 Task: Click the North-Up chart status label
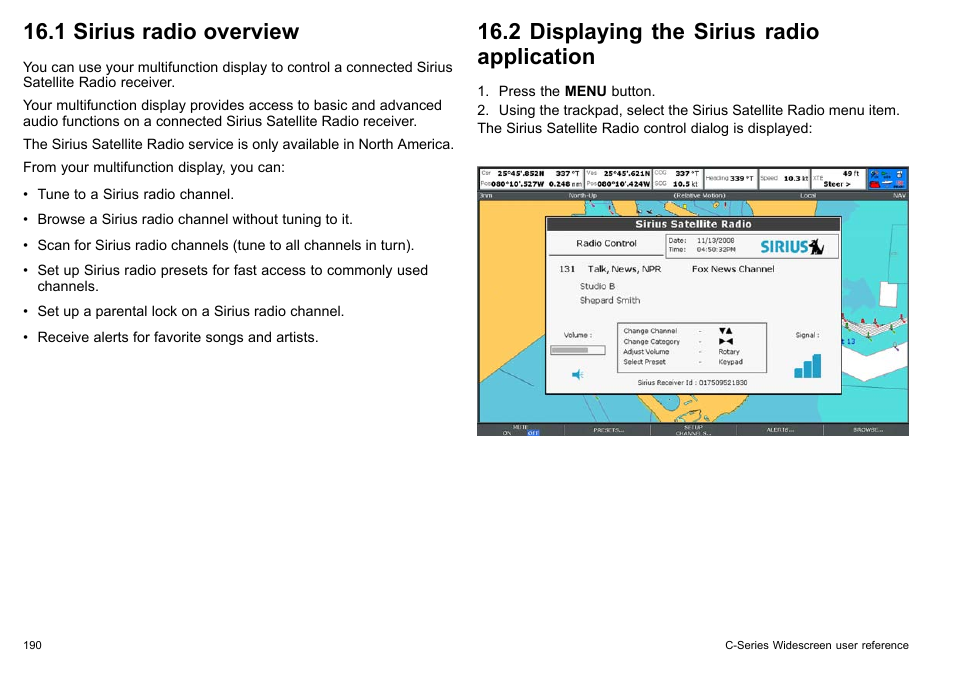tap(583, 196)
